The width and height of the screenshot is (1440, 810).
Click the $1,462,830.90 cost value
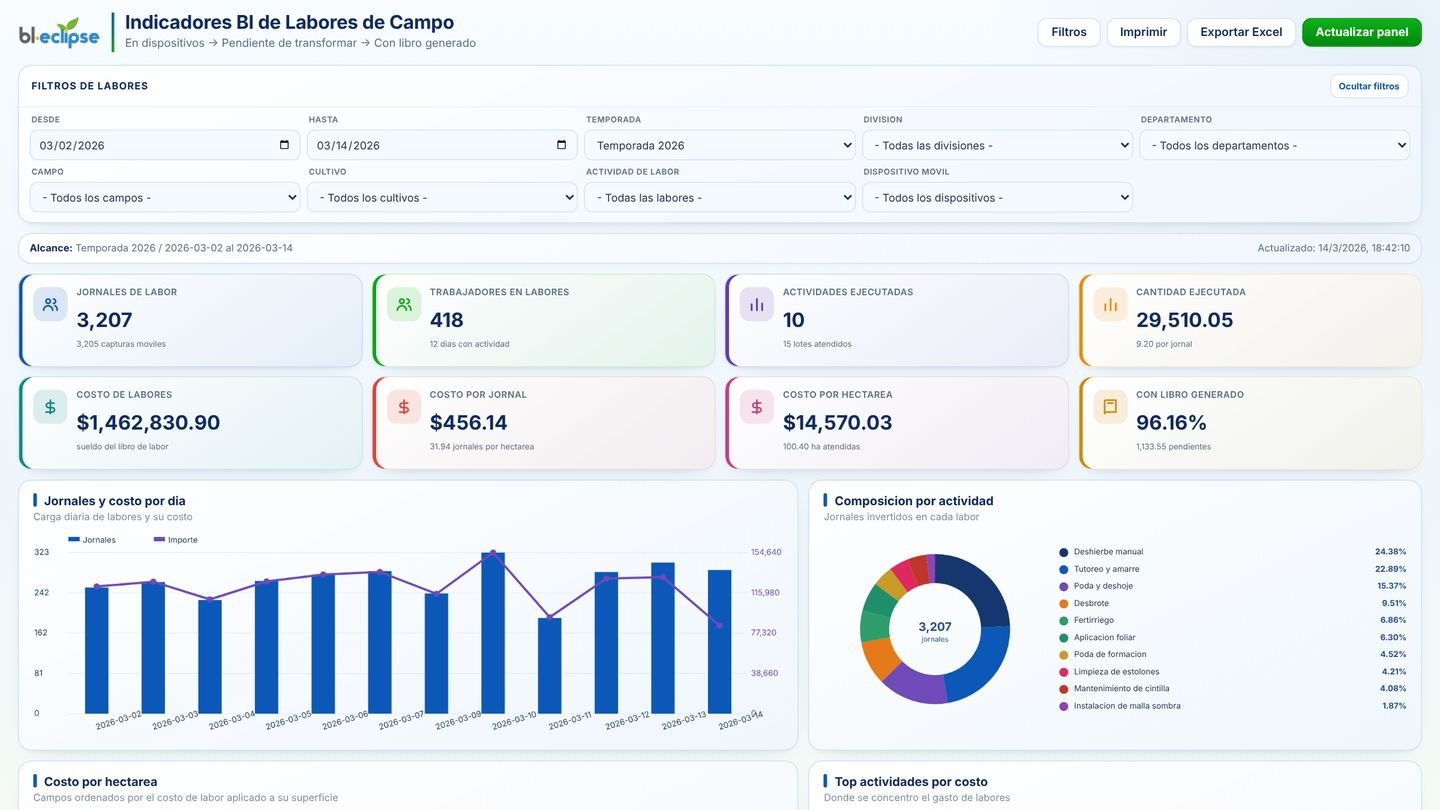[148, 422]
